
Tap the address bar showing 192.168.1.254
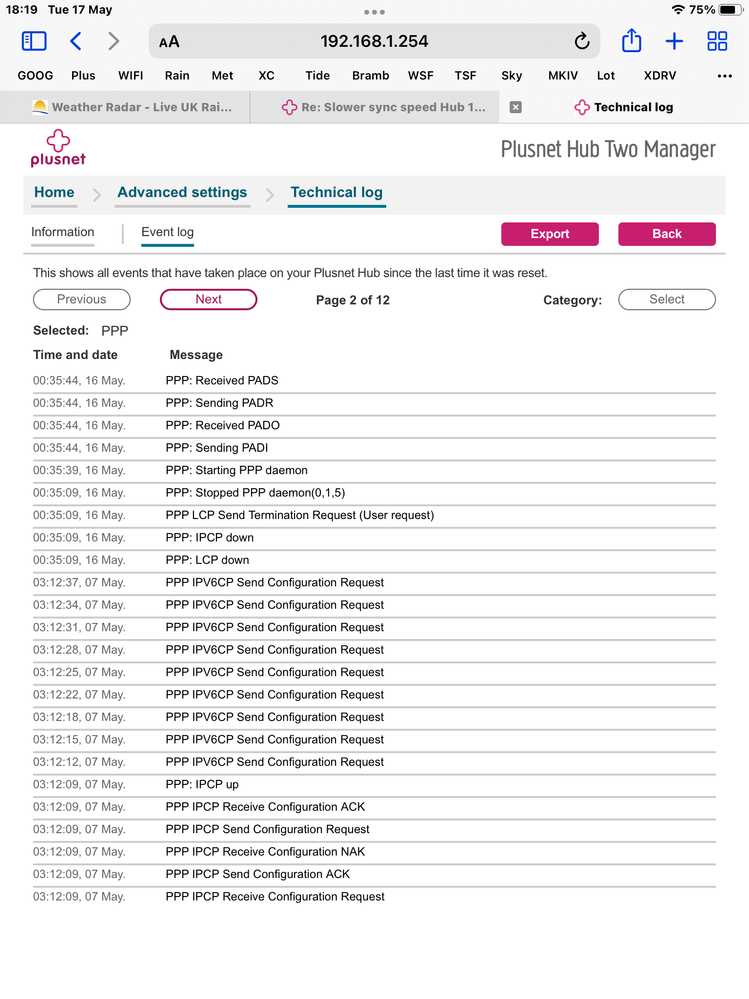click(374, 41)
